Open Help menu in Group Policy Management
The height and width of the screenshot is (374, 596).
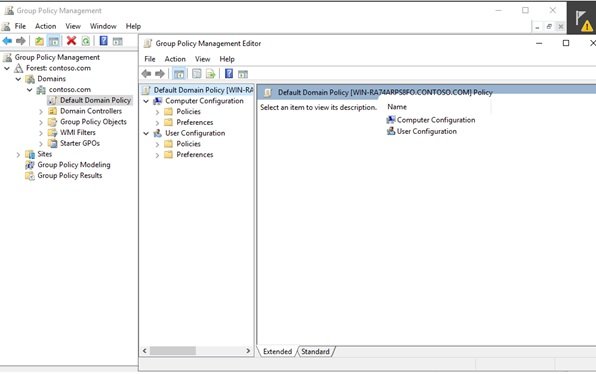(133, 26)
